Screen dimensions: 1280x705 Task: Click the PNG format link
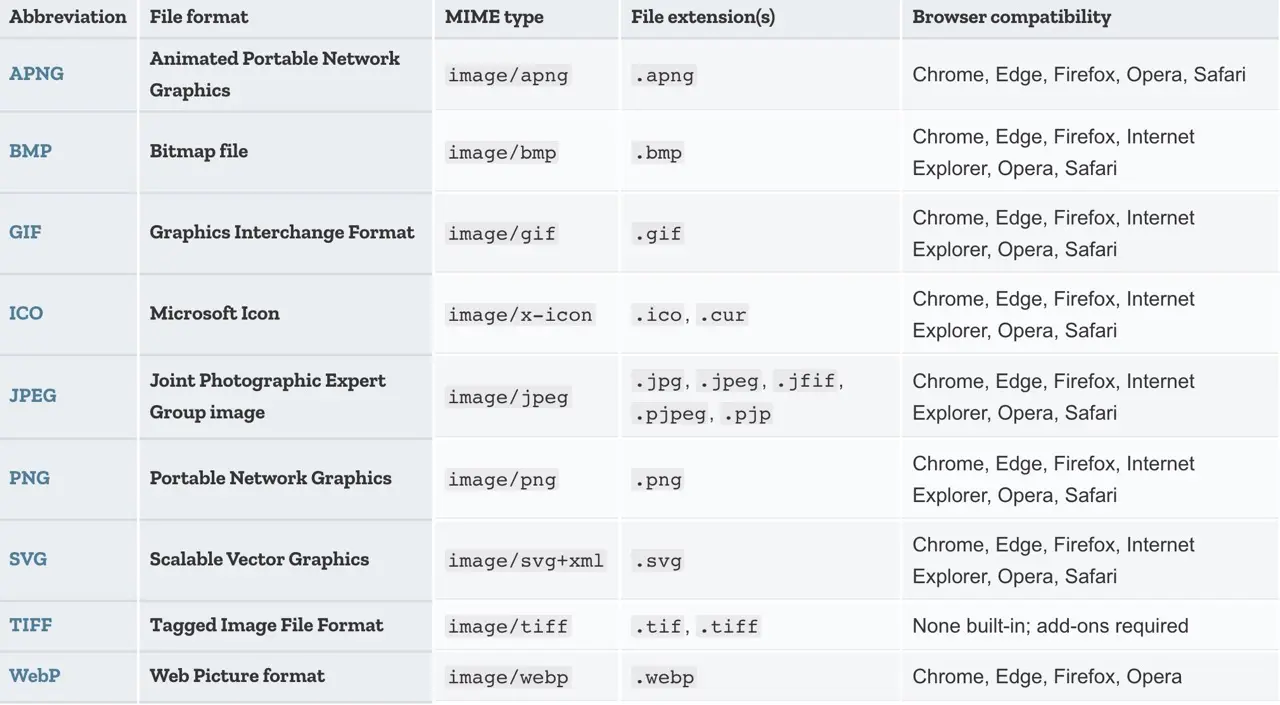tap(29, 478)
